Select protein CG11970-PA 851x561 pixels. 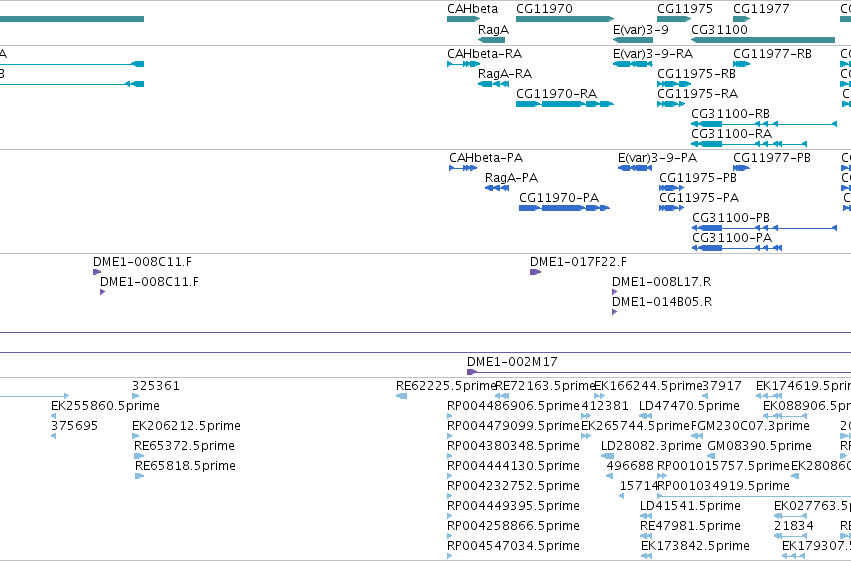tap(564, 208)
